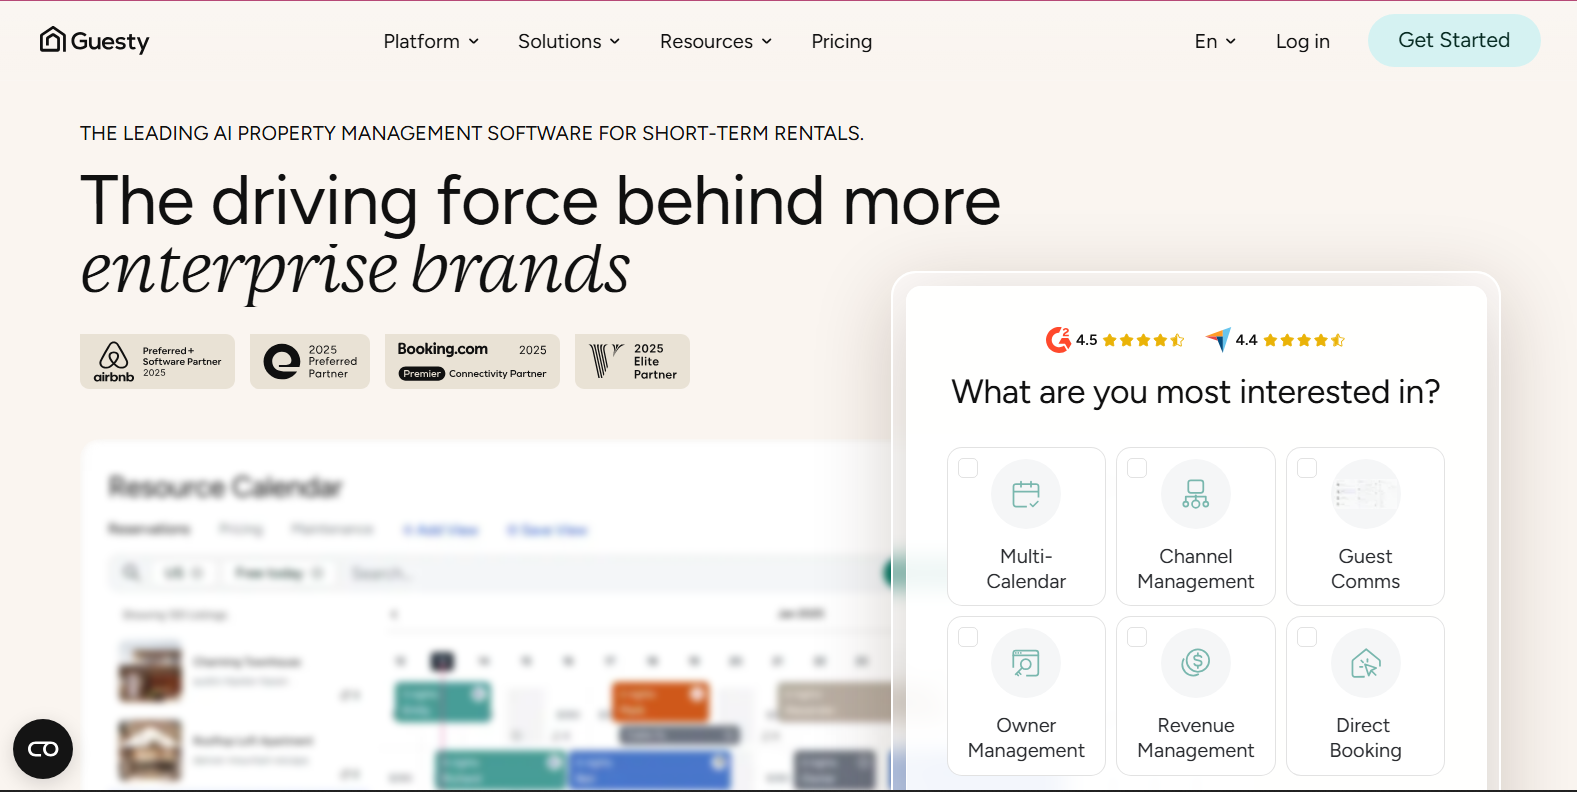Click the Direct Booking house cursor icon

pos(1366,663)
